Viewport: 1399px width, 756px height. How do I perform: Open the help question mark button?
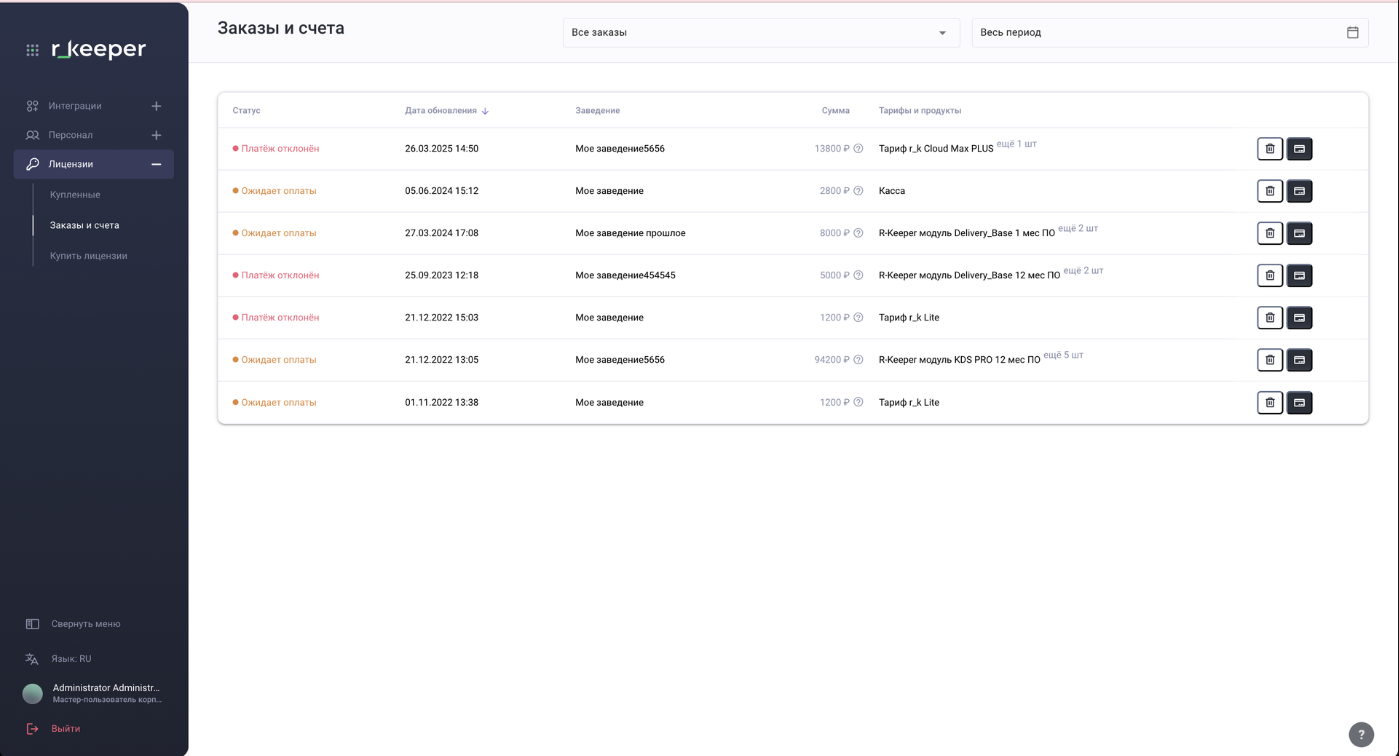pos(1361,735)
